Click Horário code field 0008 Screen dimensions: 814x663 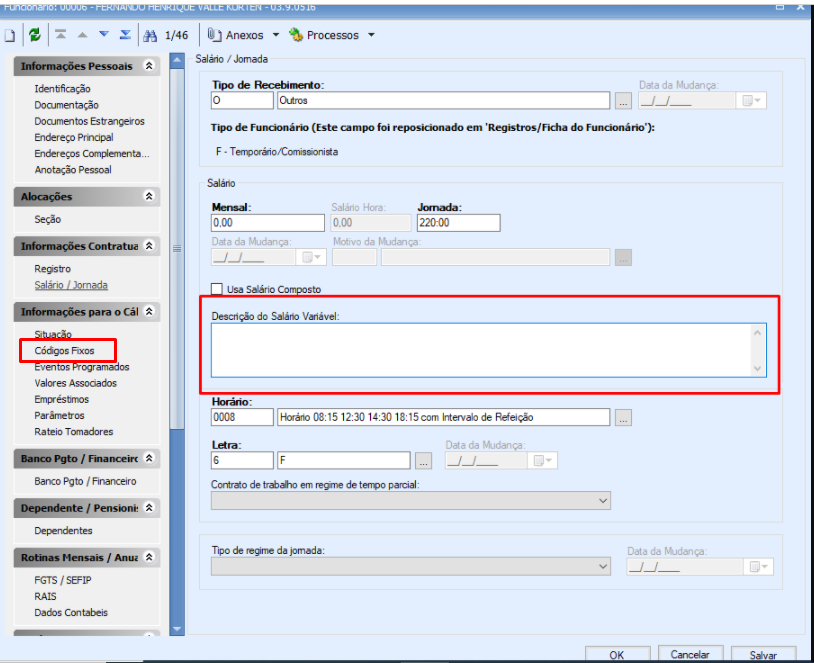click(x=242, y=417)
